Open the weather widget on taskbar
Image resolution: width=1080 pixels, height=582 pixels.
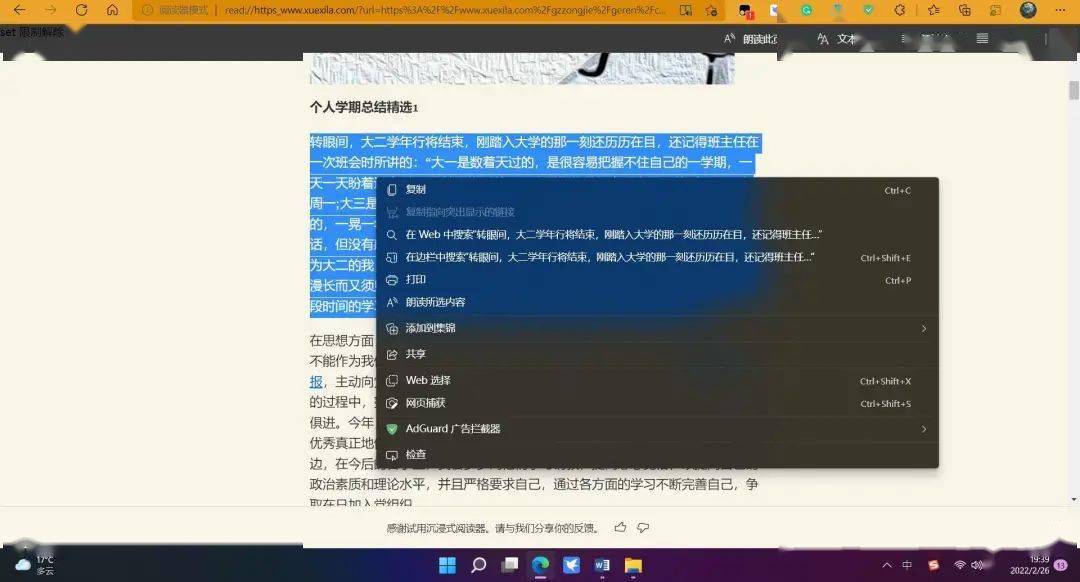(34, 565)
